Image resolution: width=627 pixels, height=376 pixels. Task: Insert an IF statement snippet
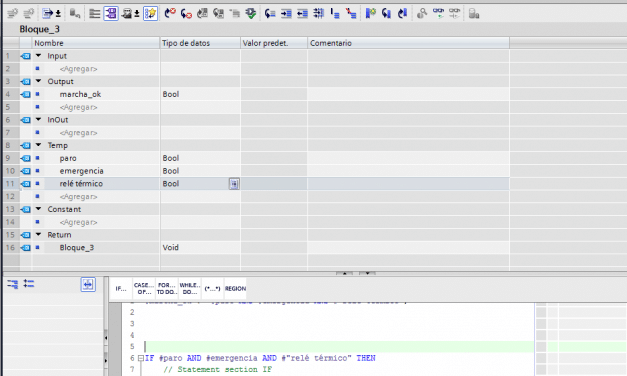point(121,288)
